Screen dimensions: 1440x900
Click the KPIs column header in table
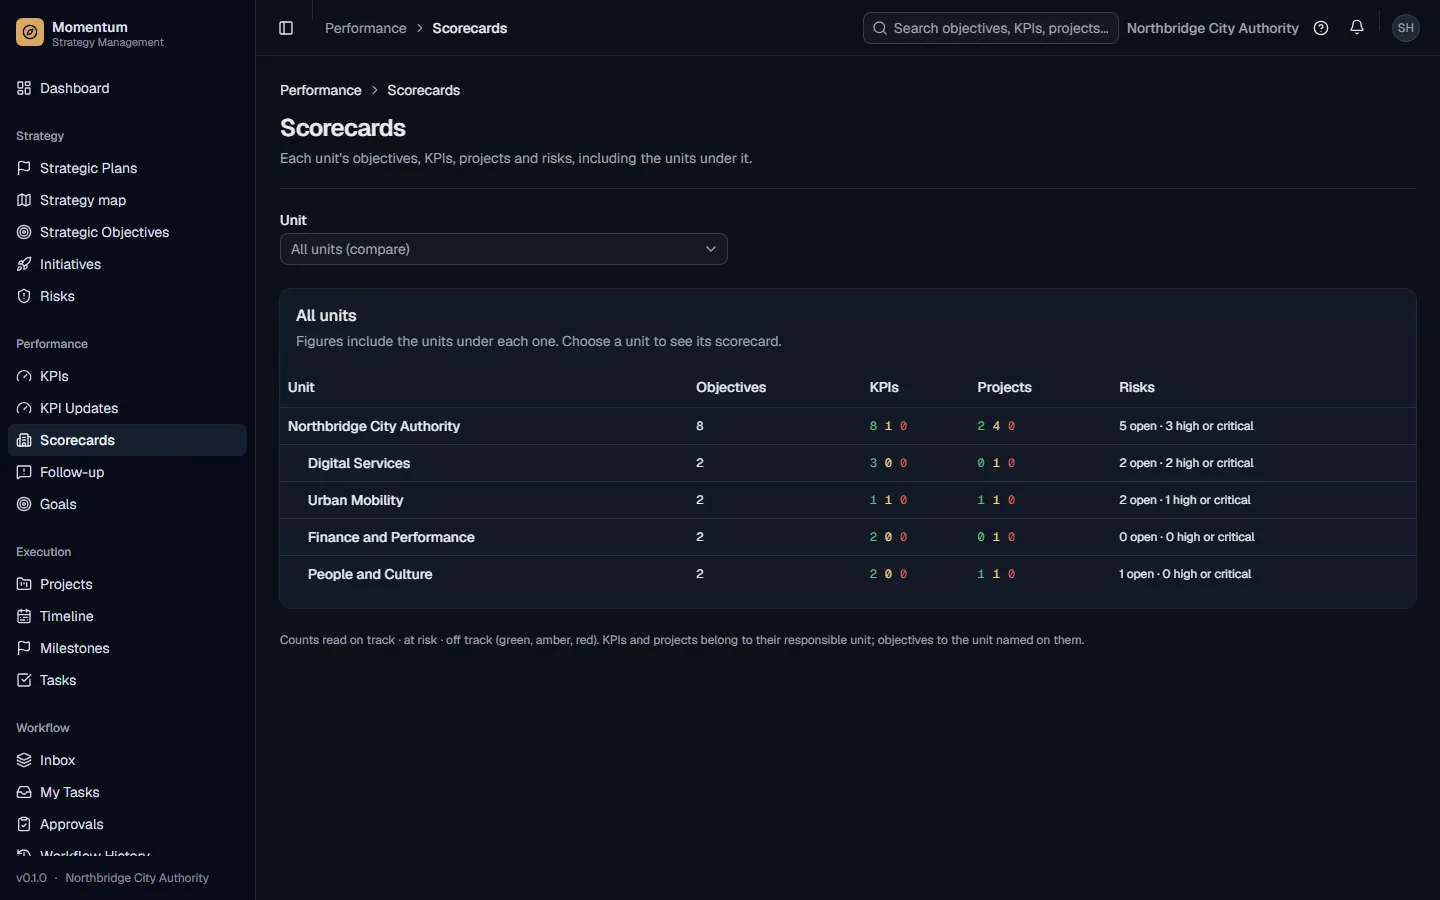884,387
